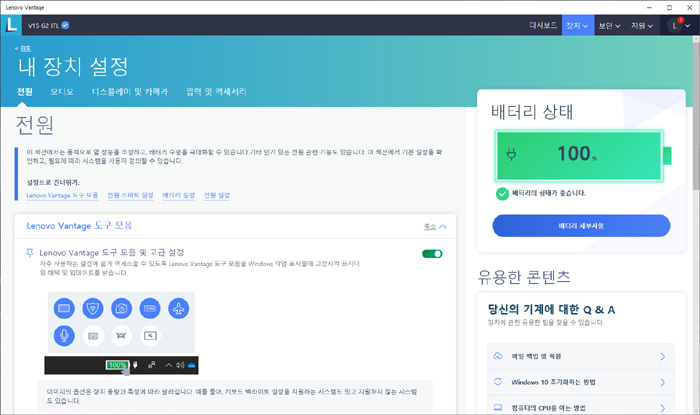Viewport: 700px width, 415px height.
Task: Click the pin icon beside 도구 모음 및 고급 설정
Action: pyautogui.click(x=30, y=253)
